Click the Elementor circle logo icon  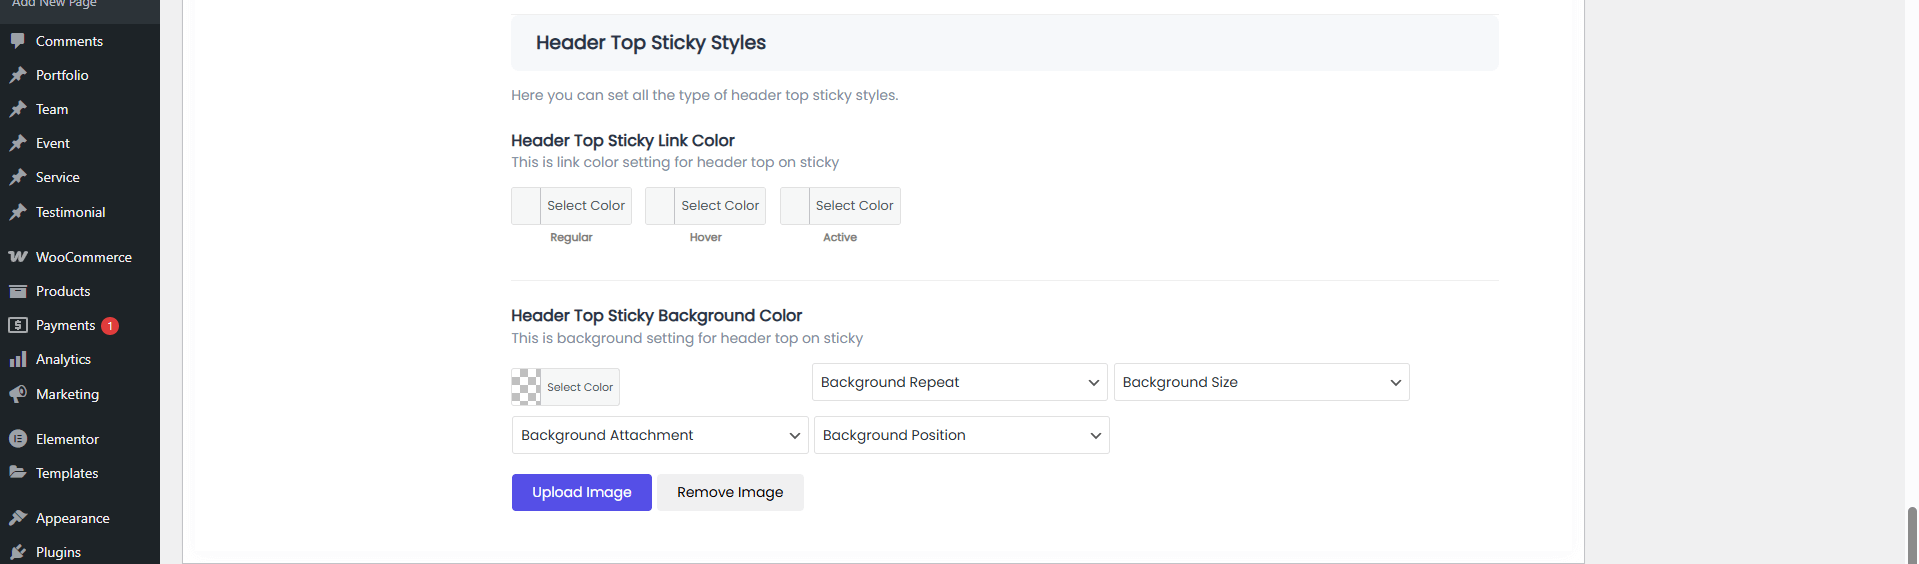(x=18, y=439)
